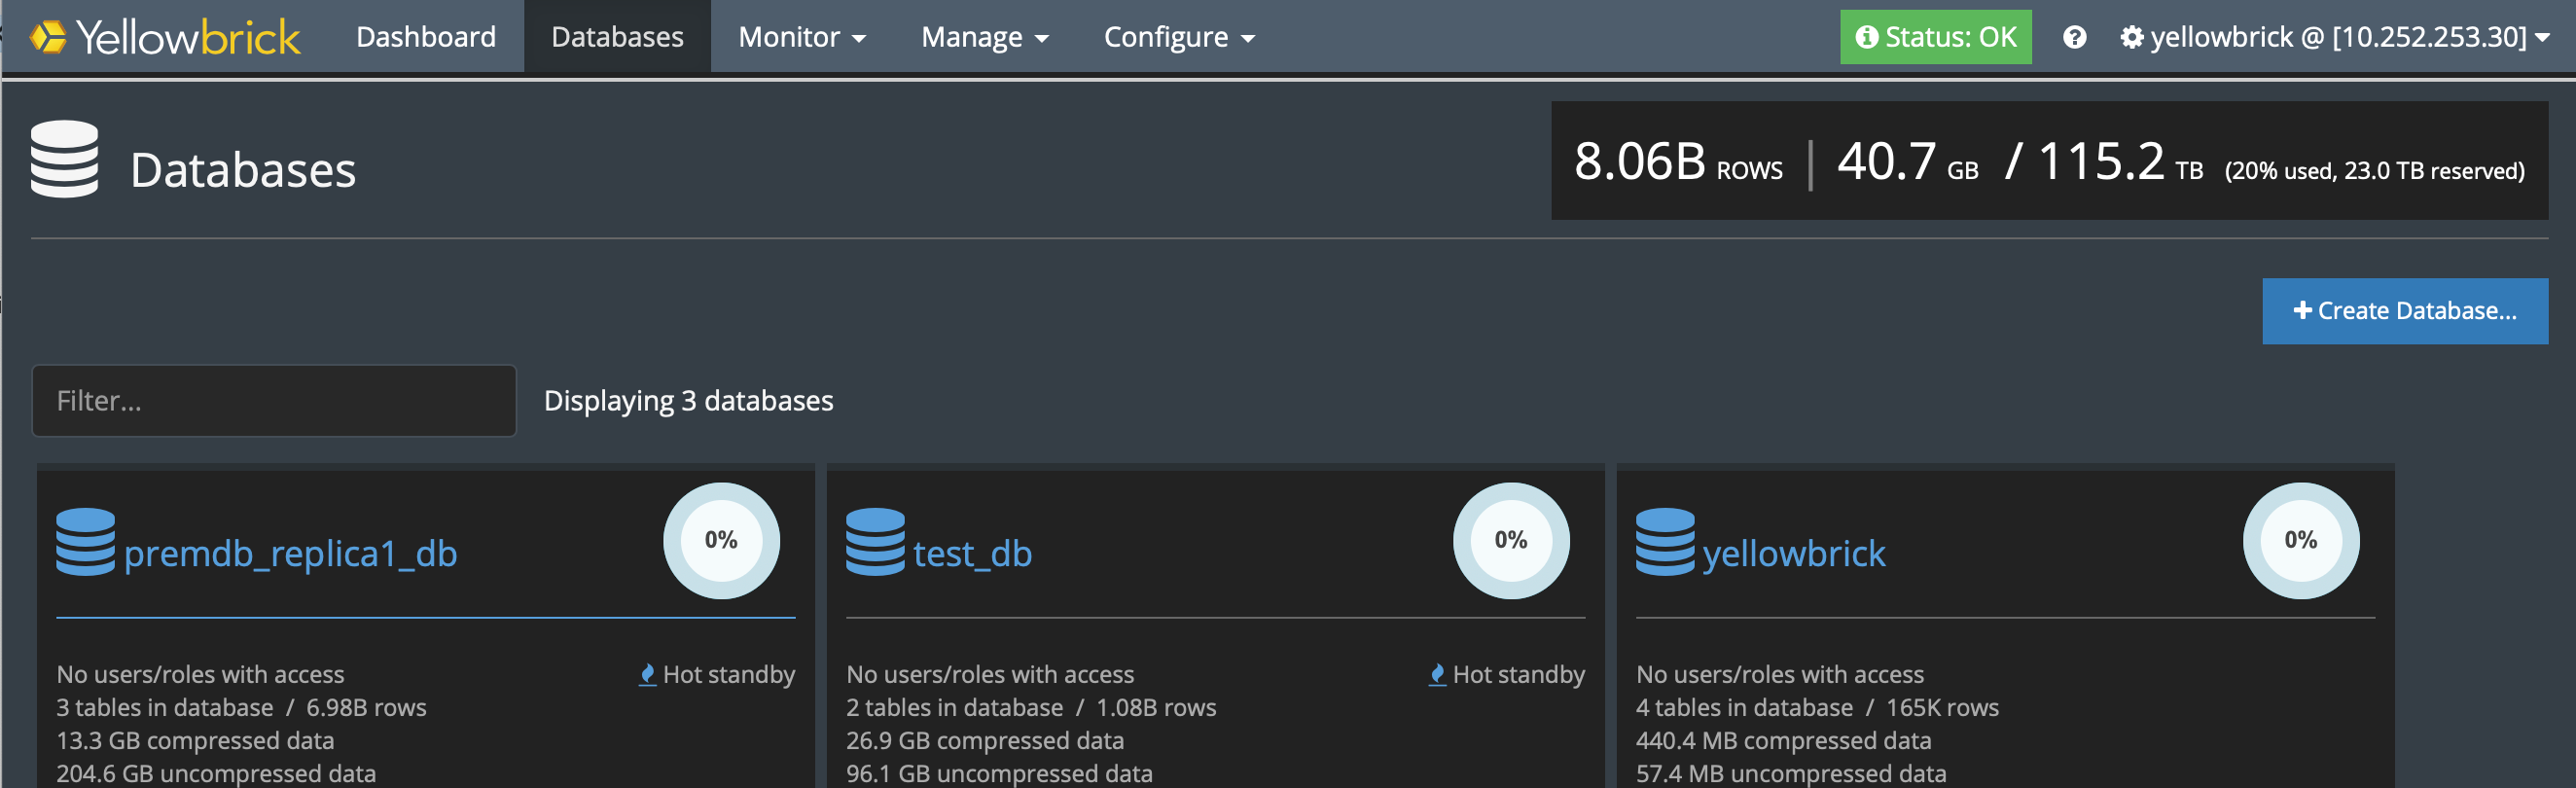Click the test_db database icon
The height and width of the screenshot is (788, 2576).
pos(875,542)
